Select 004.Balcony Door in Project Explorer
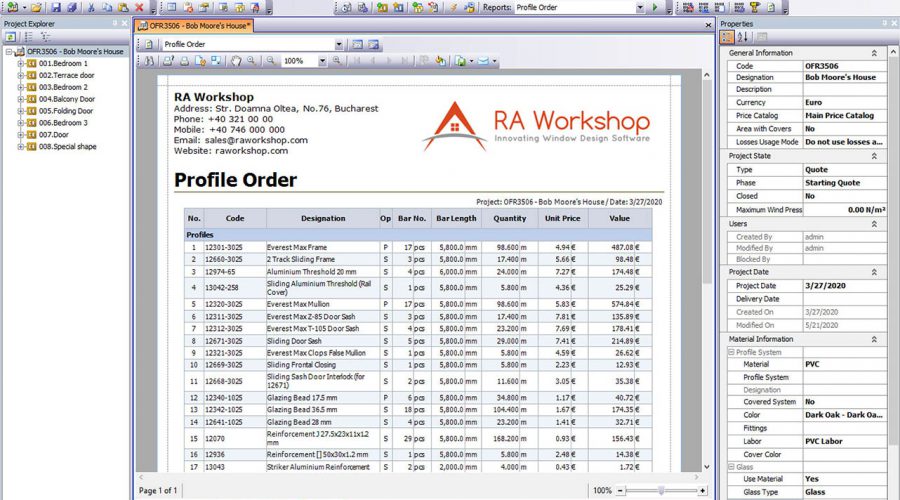900x500 pixels. pyautogui.click(x=67, y=99)
